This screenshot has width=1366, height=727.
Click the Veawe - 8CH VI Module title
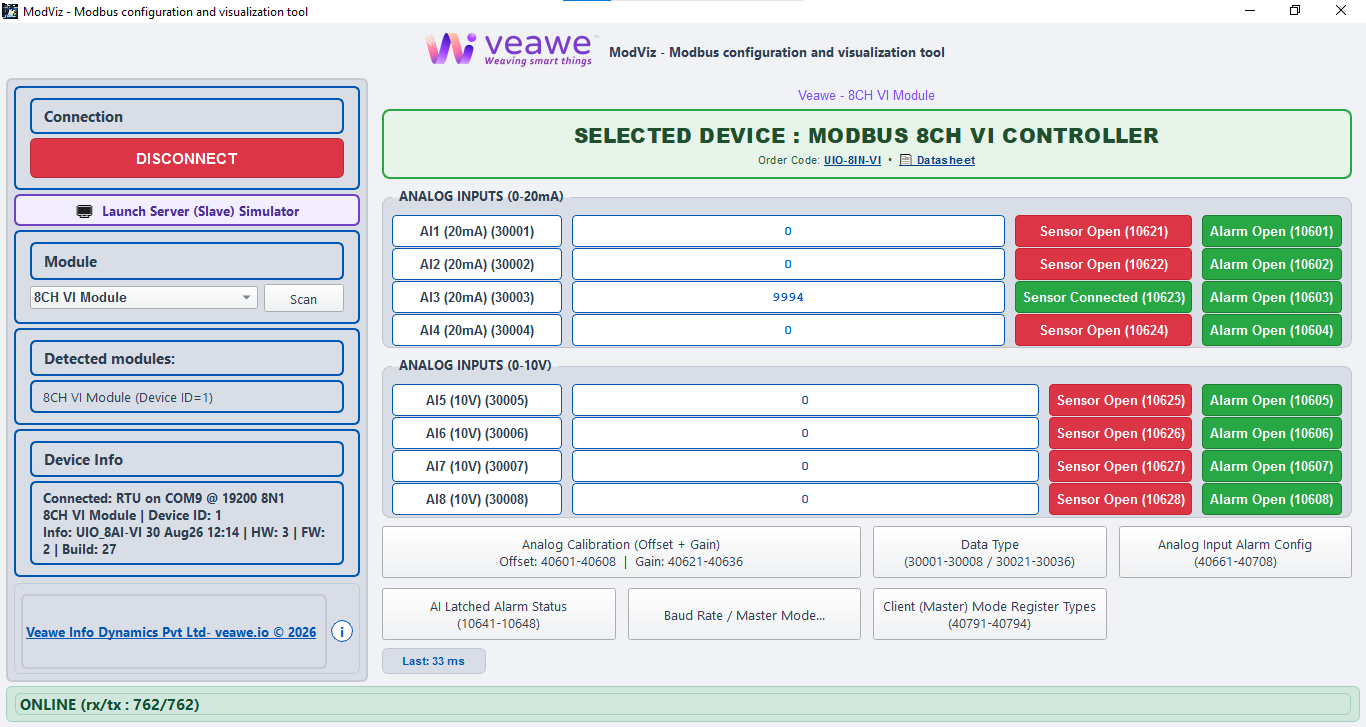(866, 96)
